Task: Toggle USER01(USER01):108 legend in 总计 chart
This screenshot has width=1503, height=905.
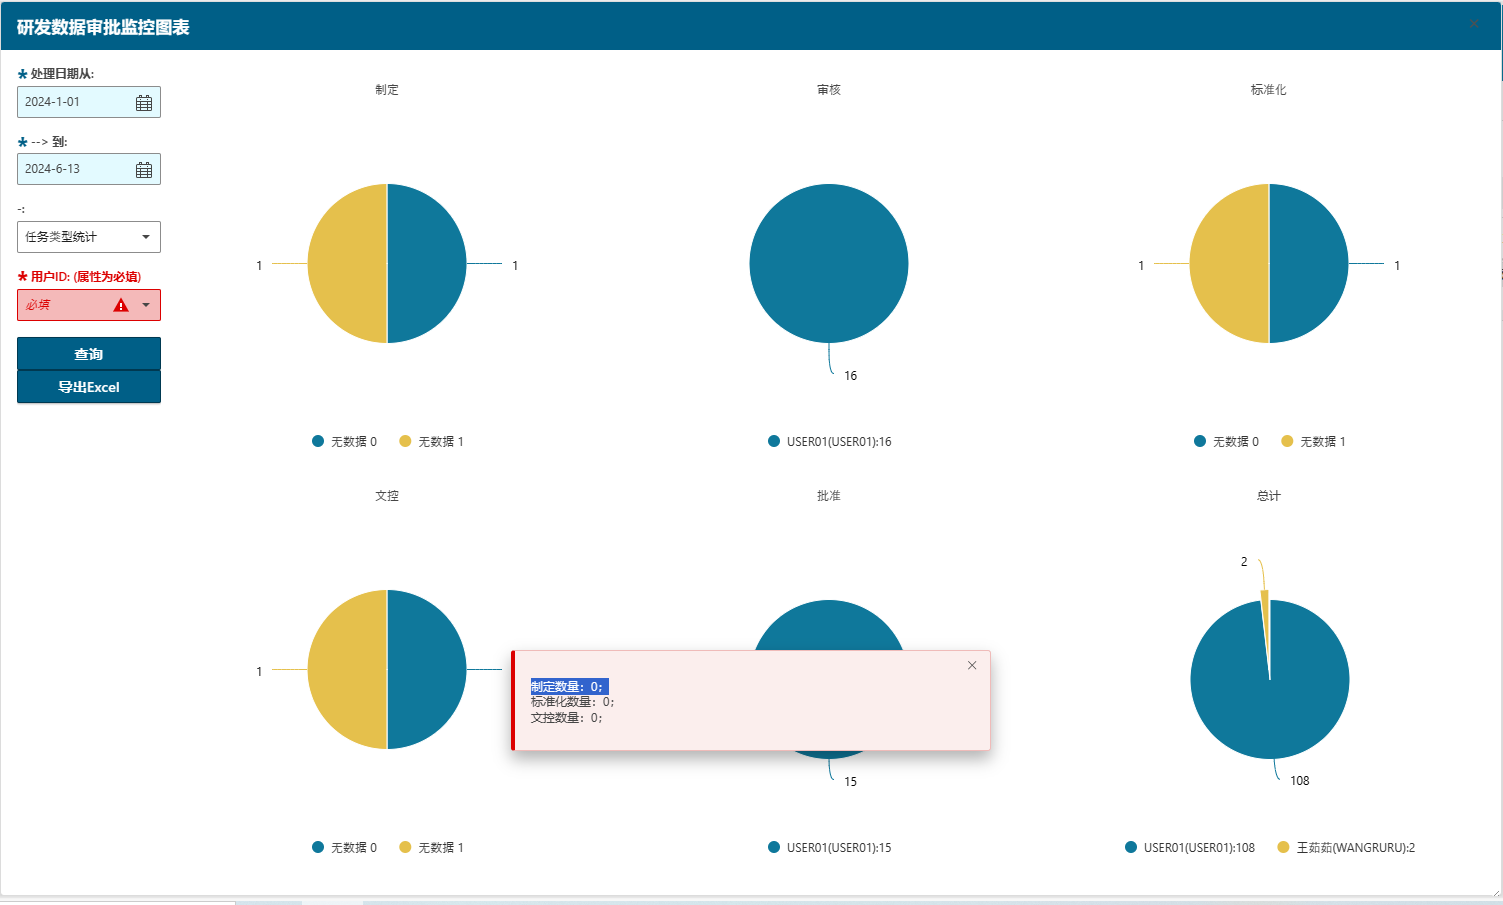Action: click(1189, 847)
